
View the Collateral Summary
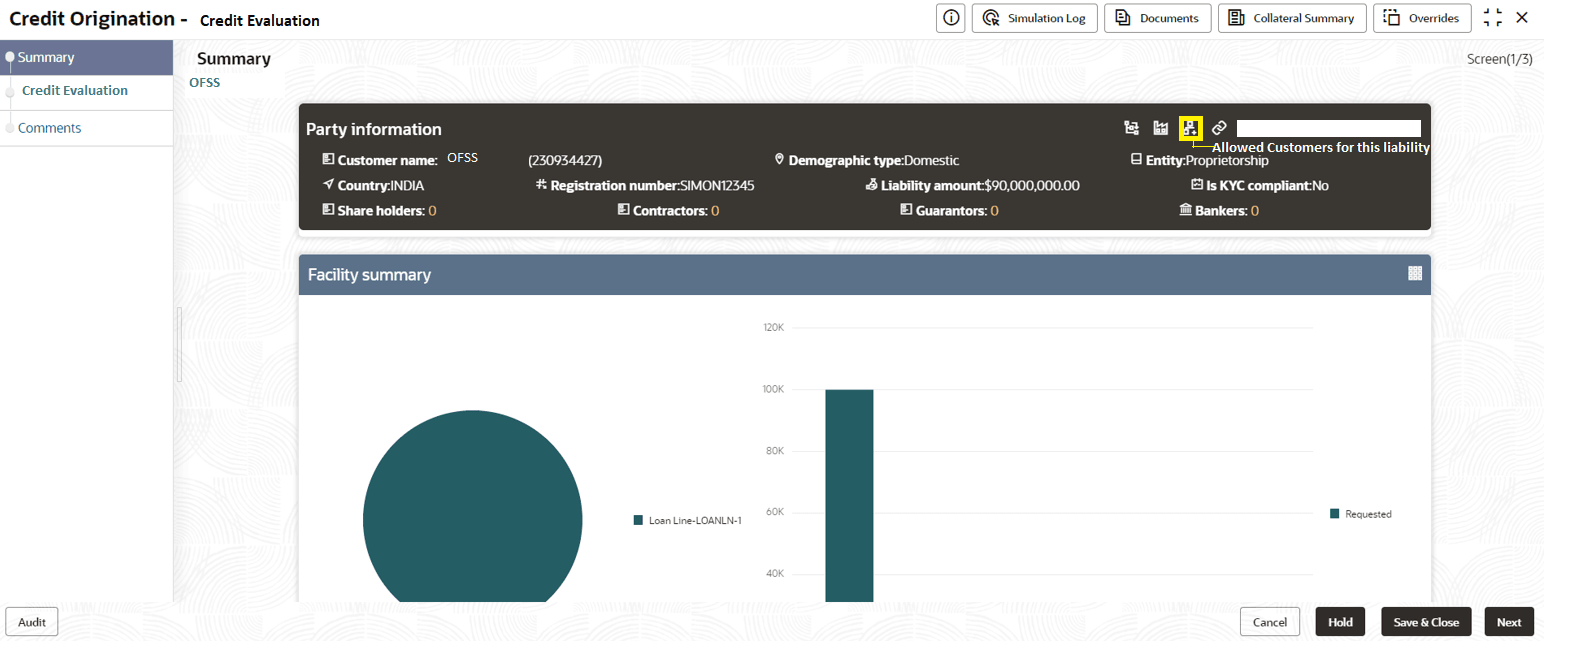pos(1292,18)
